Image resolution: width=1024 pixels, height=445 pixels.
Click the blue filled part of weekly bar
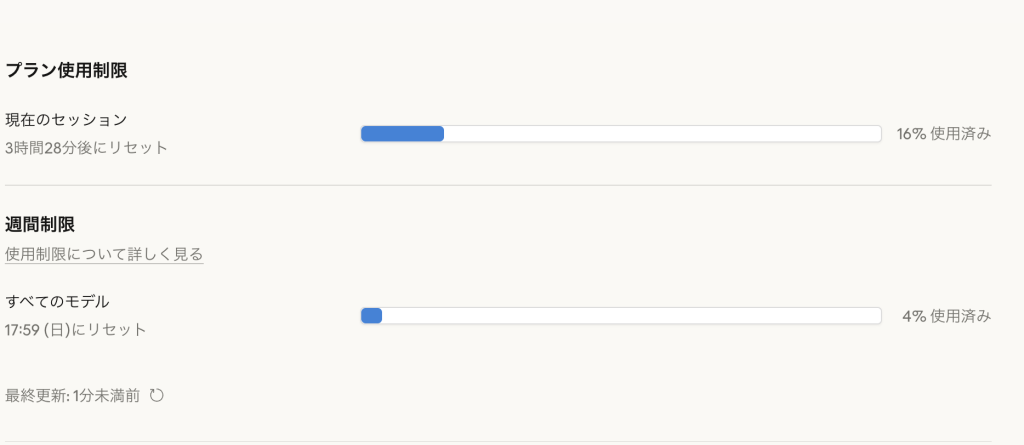tap(371, 316)
